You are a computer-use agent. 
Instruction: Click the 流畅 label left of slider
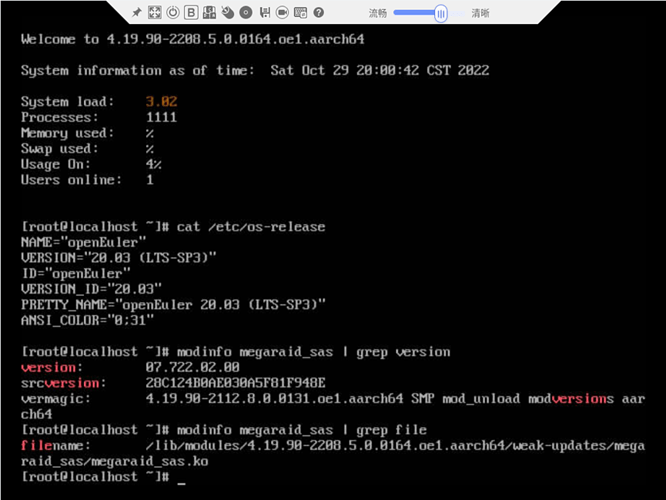[377, 13]
